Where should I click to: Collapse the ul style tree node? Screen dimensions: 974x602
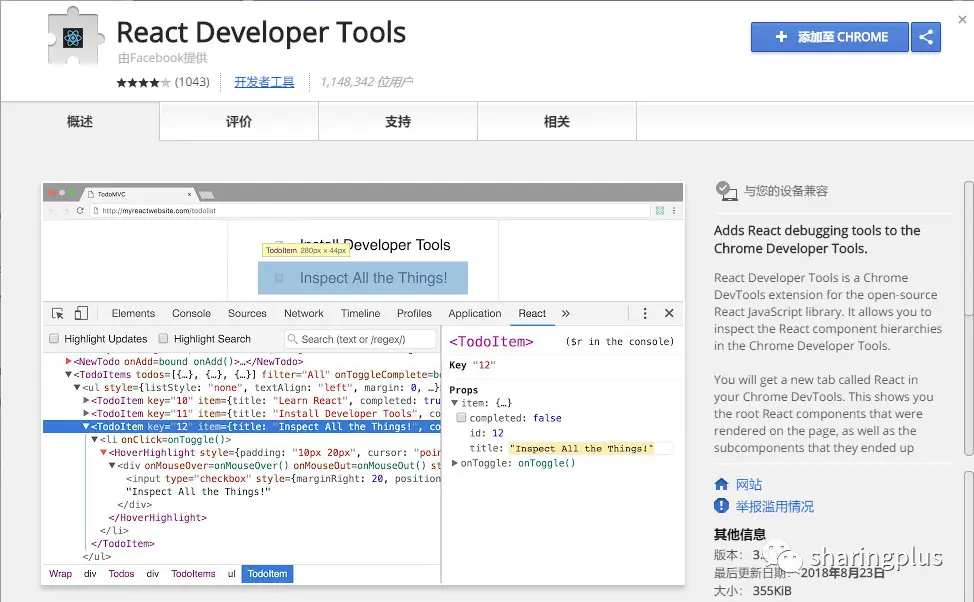click(x=77, y=387)
